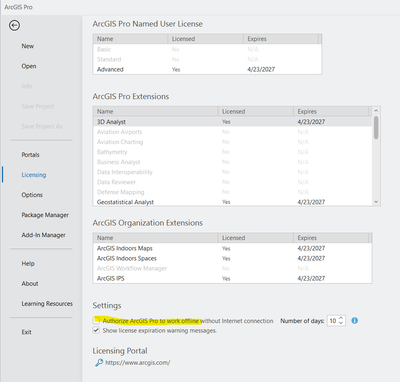
Task: Open the Options page
Action: 32,195
